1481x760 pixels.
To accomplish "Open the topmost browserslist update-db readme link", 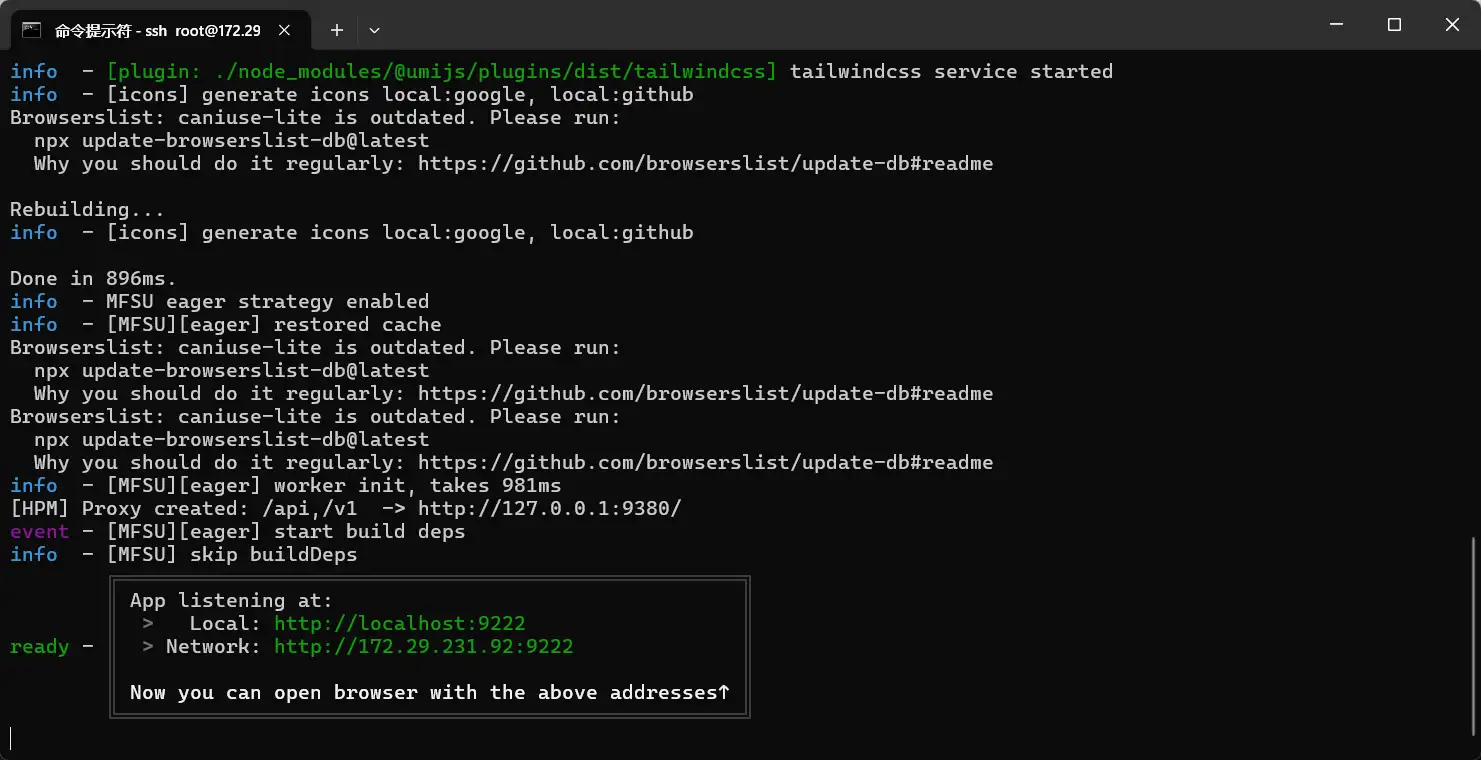I will tap(705, 163).
